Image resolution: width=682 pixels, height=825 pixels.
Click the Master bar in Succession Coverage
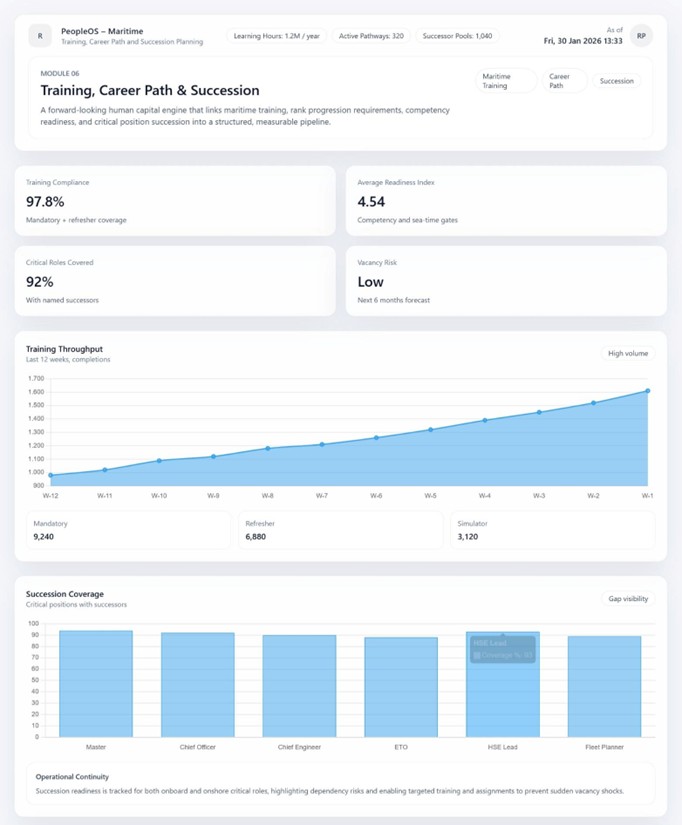pyautogui.click(x=96, y=684)
